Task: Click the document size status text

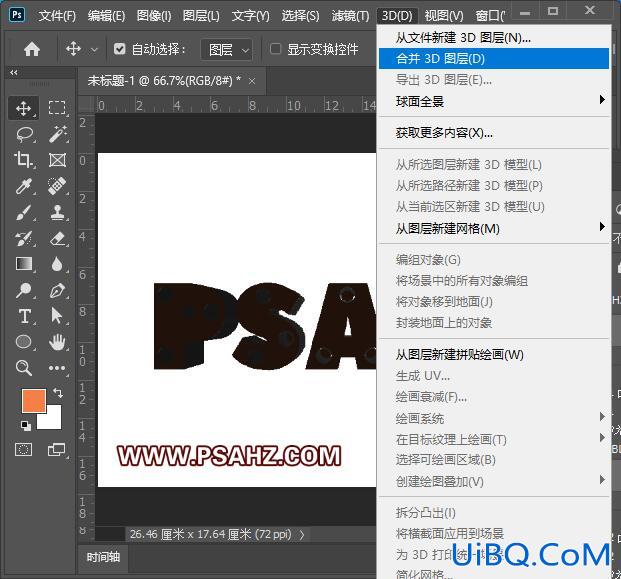Action: point(210,535)
